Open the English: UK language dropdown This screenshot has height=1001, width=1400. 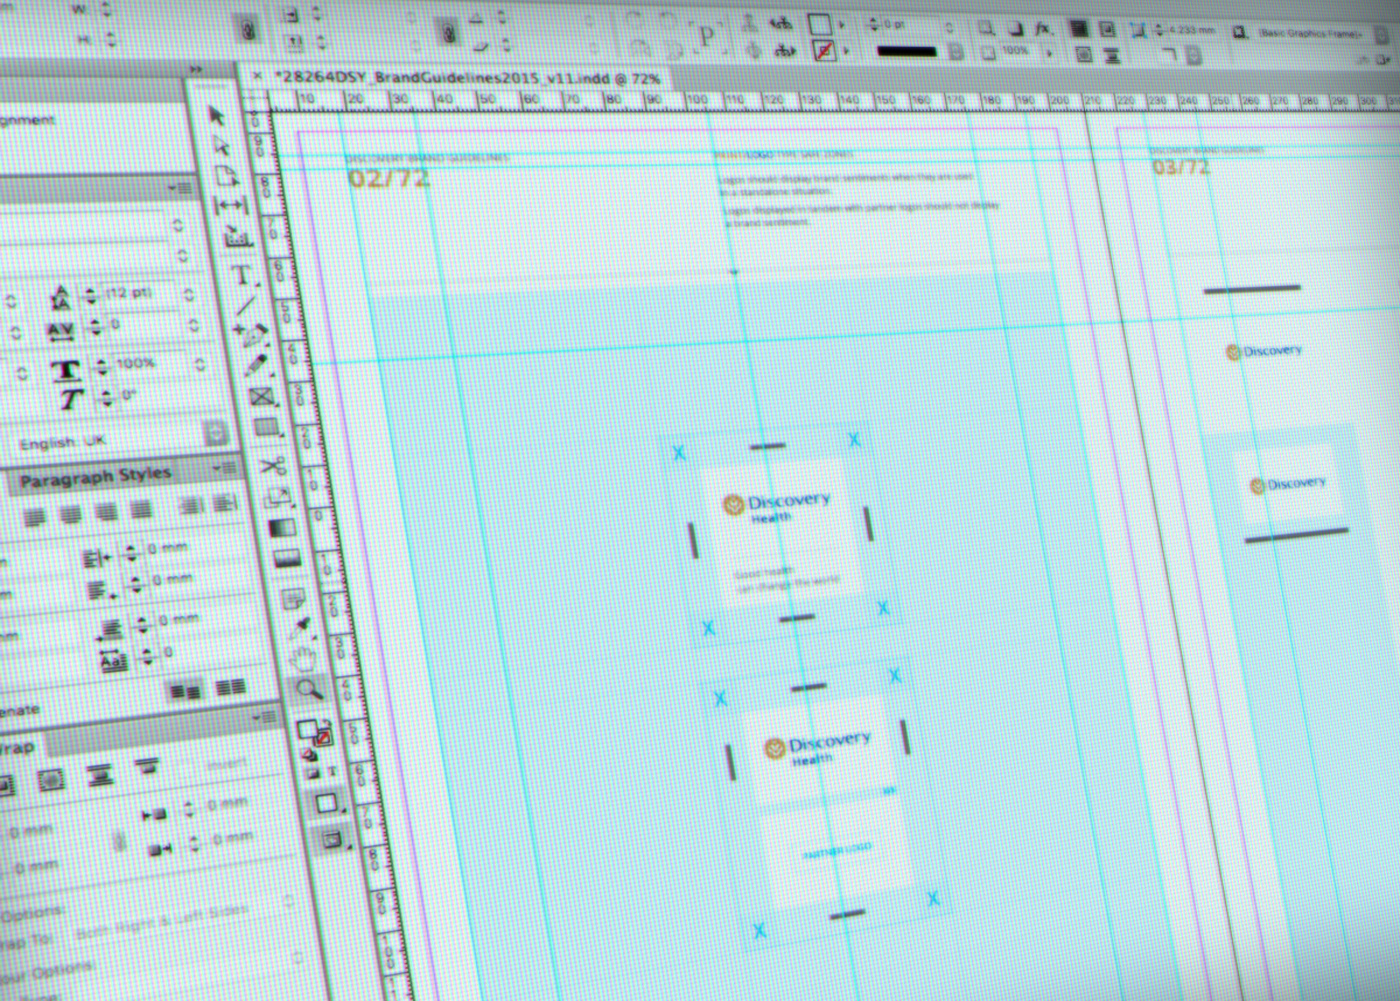click(x=216, y=434)
